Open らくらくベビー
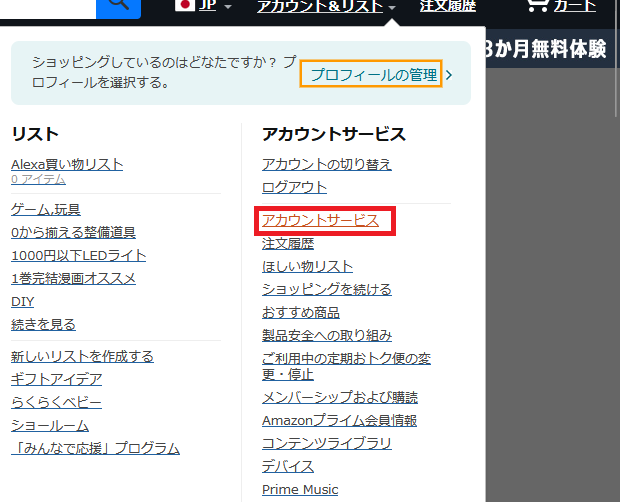620x502 pixels. tap(56, 402)
